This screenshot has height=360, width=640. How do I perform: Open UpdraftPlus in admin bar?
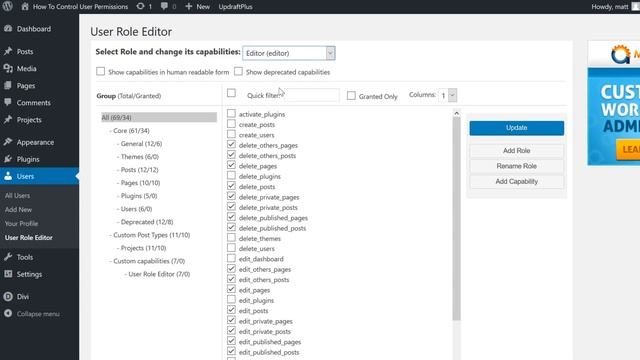[x=235, y=7]
